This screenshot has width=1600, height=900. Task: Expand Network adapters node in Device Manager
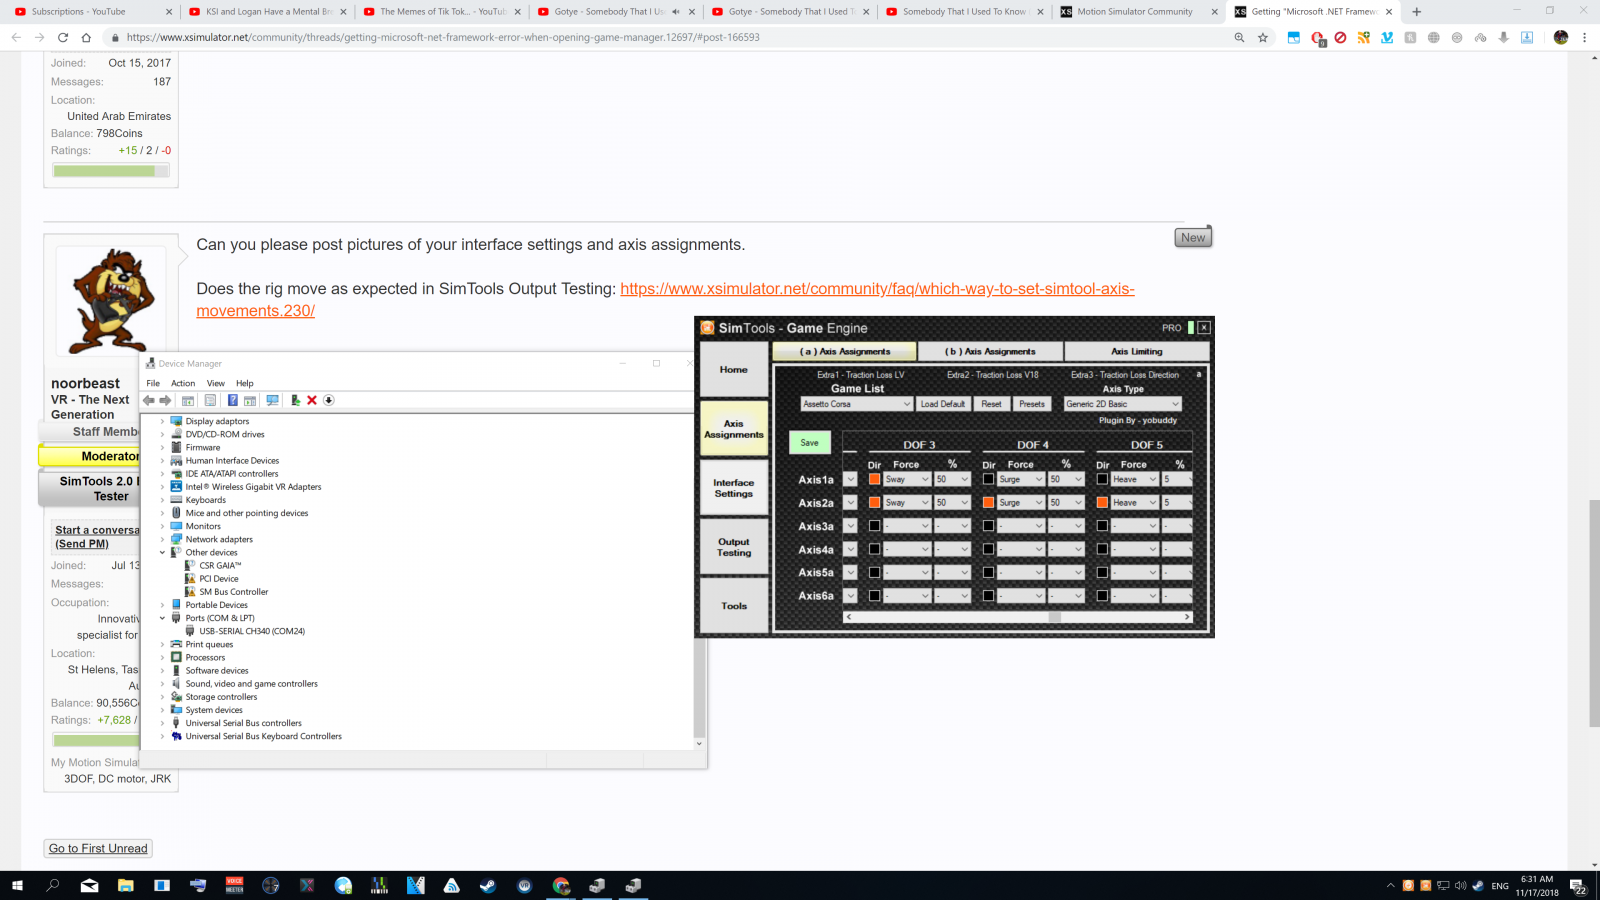[x=162, y=539]
